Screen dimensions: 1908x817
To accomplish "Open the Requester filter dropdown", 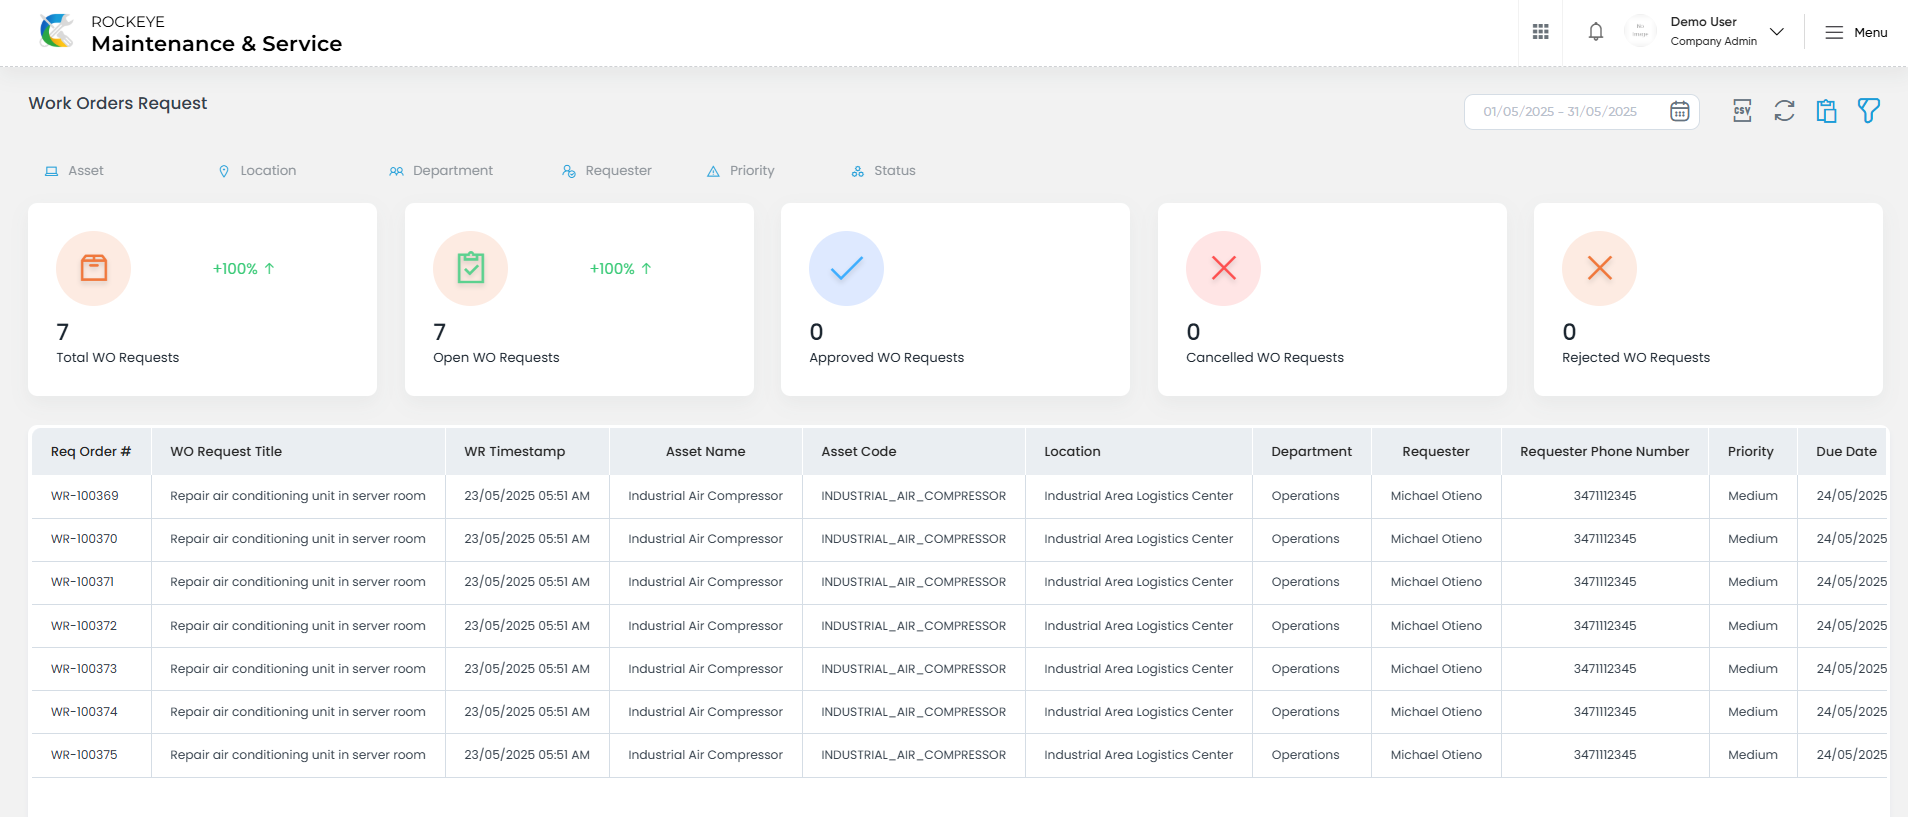I will coord(607,171).
